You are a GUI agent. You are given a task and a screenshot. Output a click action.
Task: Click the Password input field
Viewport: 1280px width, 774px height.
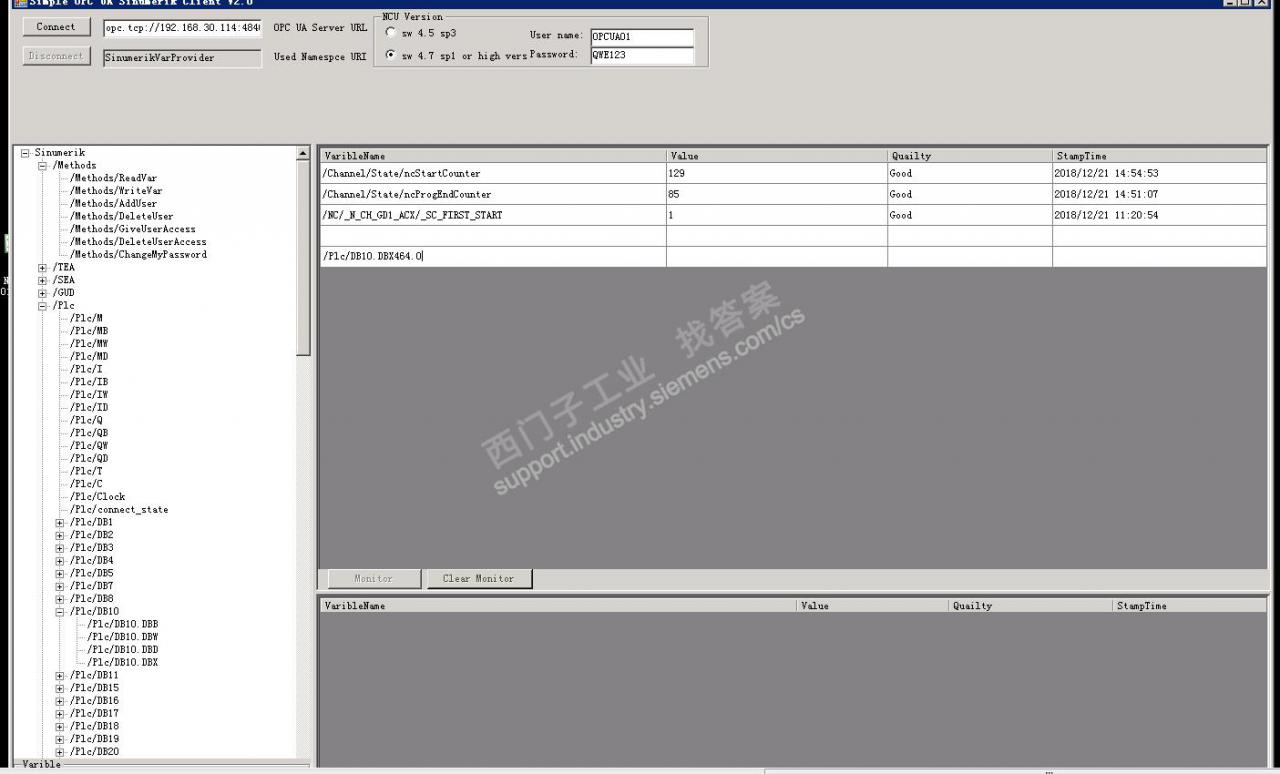pyautogui.click(x=641, y=56)
